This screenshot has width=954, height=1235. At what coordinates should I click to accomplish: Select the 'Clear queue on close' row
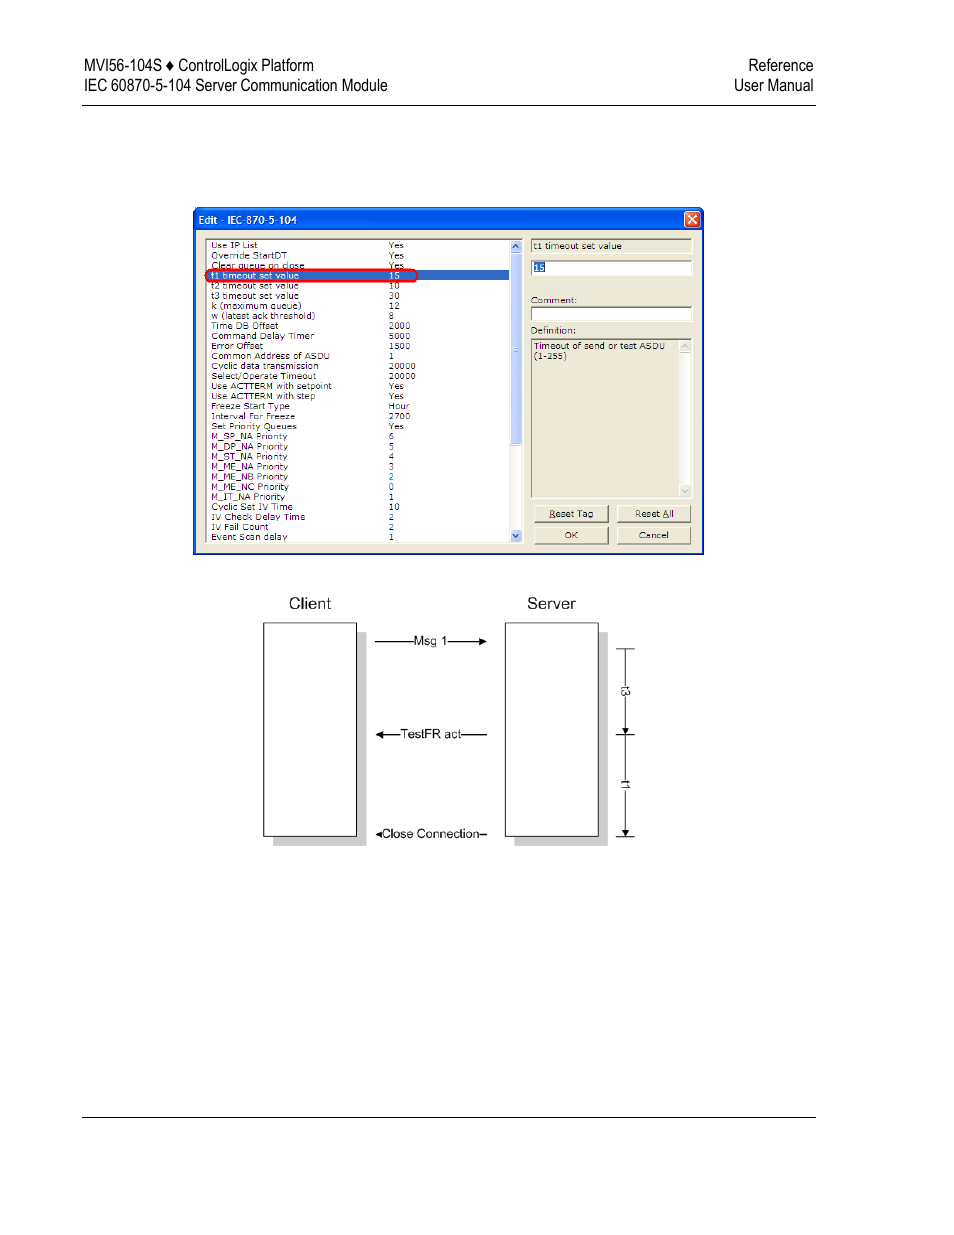(x=358, y=266)
